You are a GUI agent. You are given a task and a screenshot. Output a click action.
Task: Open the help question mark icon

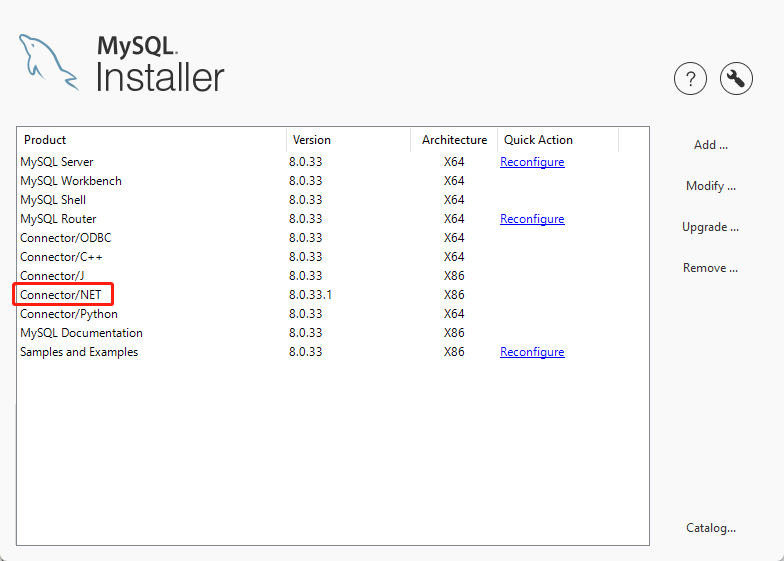click(690, 78)
